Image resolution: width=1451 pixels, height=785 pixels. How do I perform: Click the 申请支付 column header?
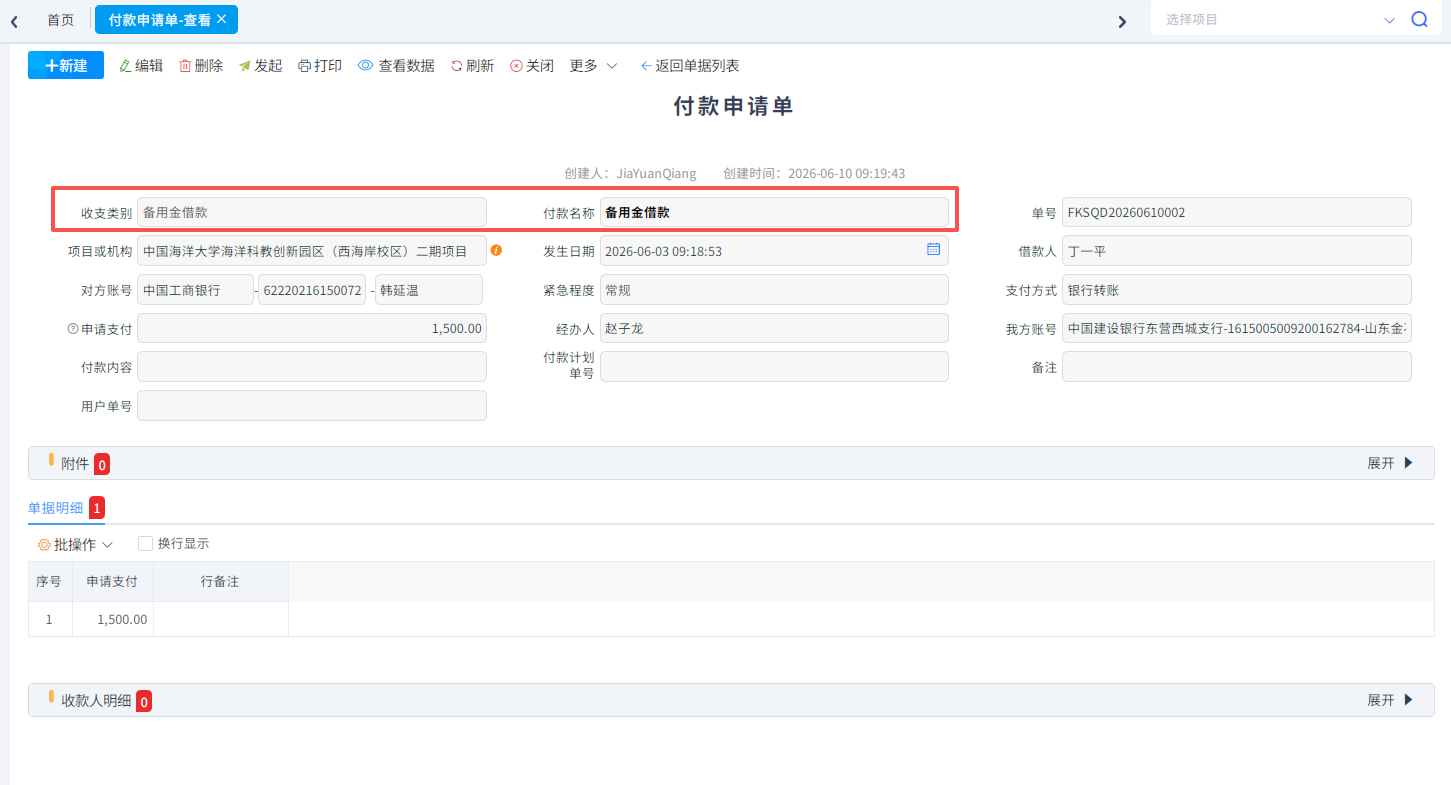pos(112,581)
